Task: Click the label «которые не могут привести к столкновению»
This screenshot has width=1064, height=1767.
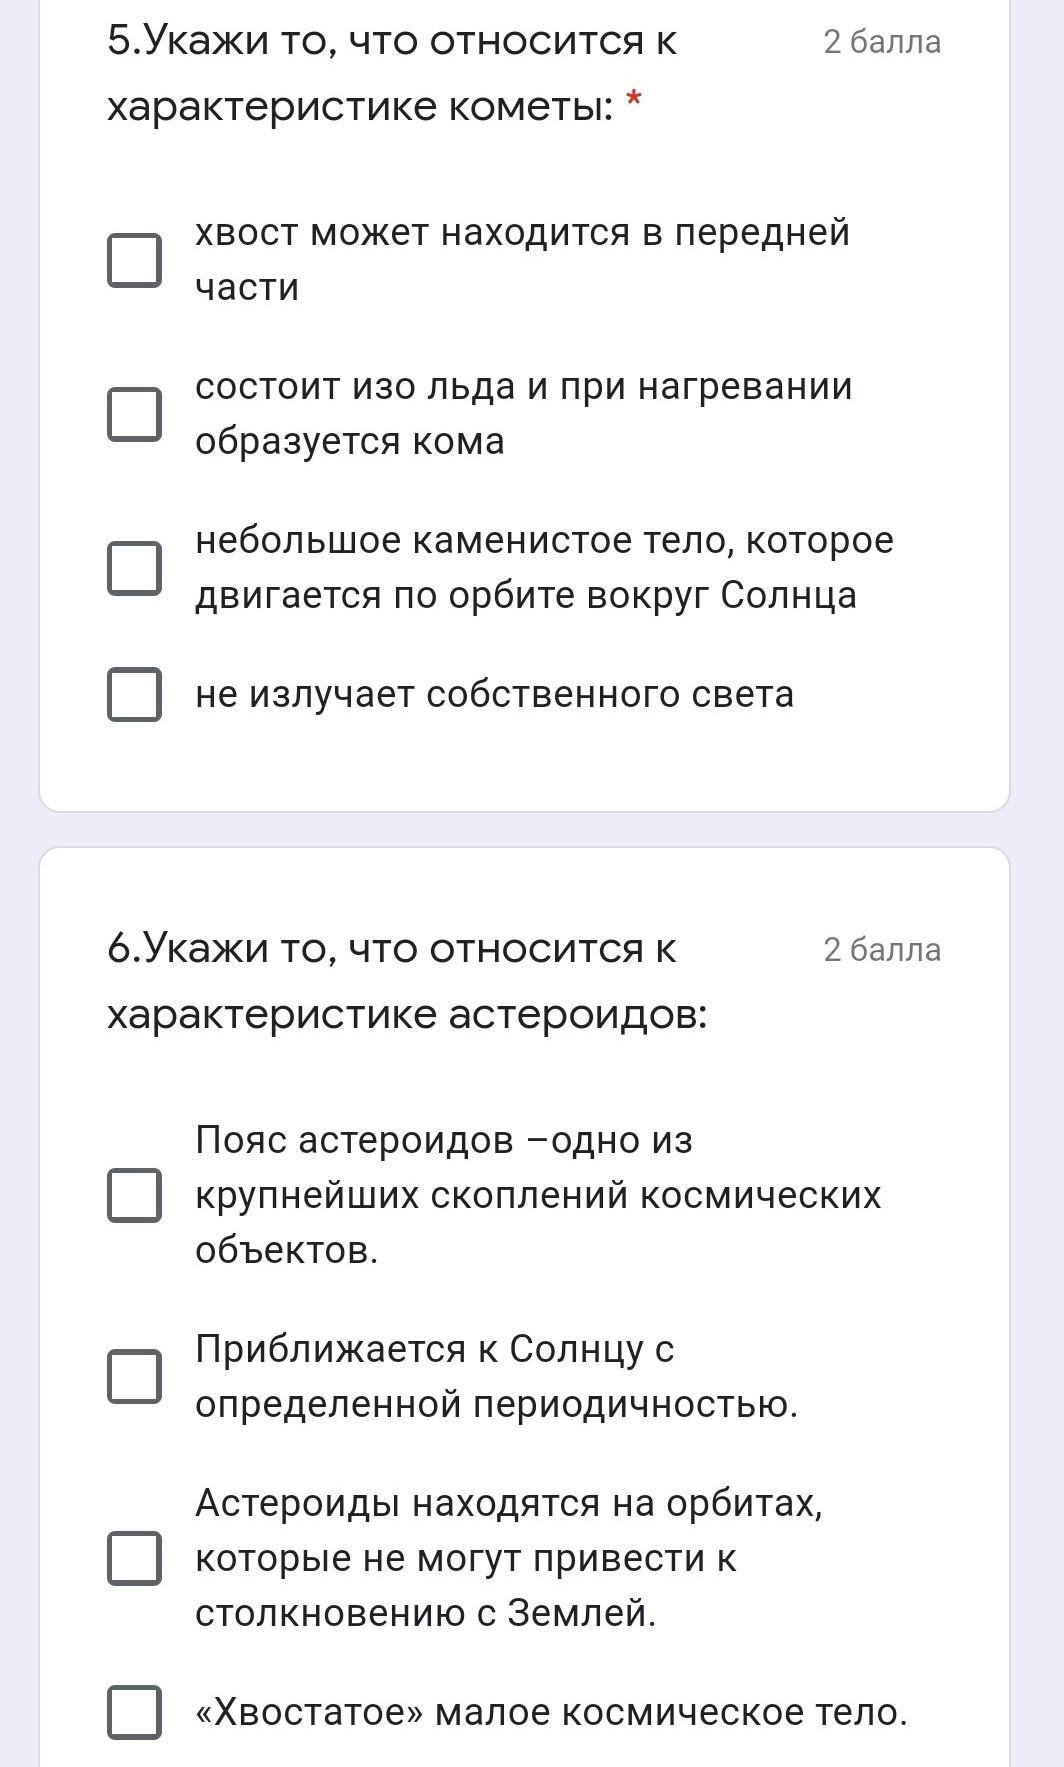Action: tap(465, 1558)
